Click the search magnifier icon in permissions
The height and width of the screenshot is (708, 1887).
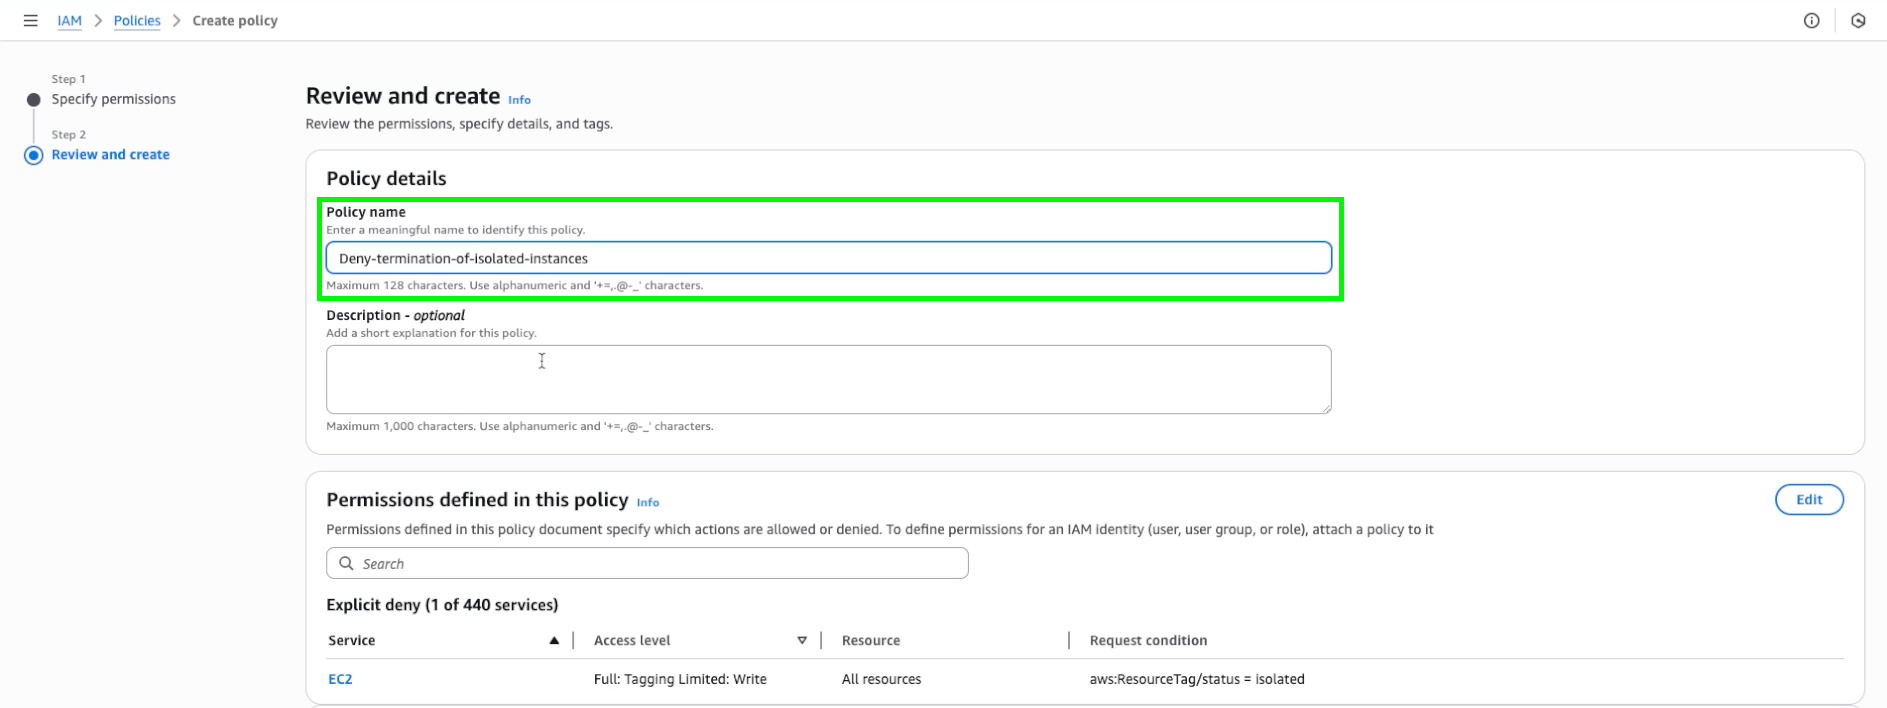(x=346, y=563)
